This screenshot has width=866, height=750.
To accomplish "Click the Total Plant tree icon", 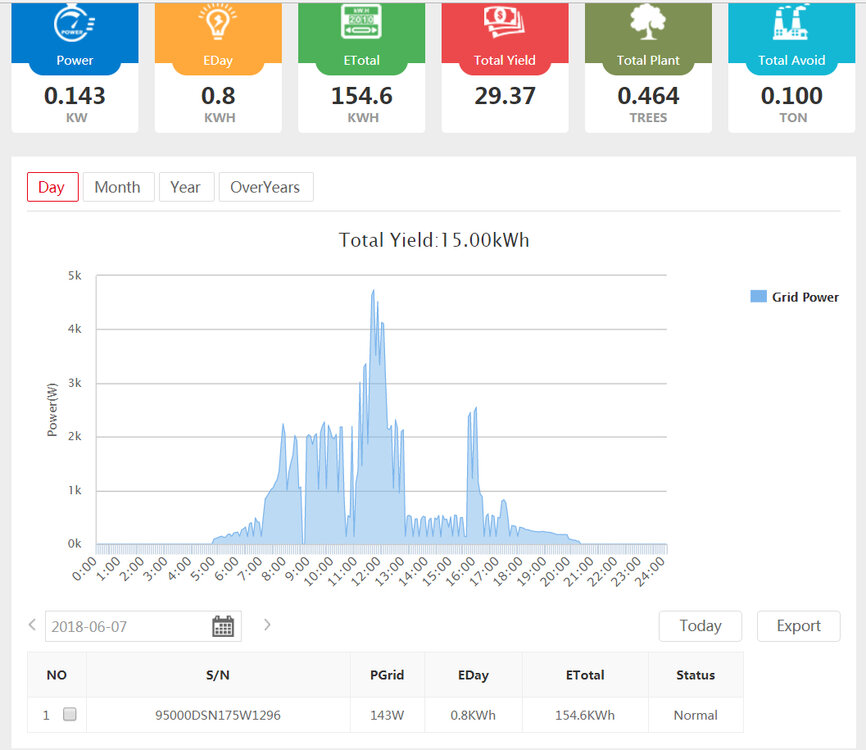I will [x=648, y=24].
